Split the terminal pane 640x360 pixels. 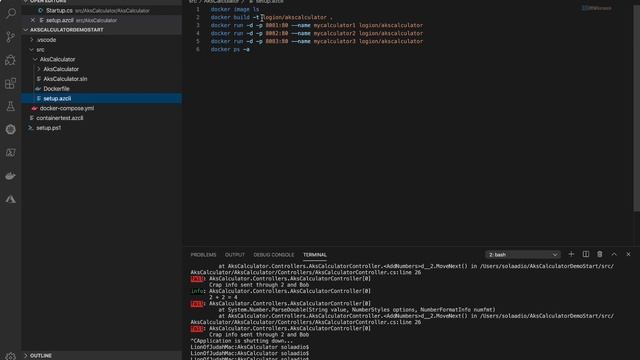point(585,254)
